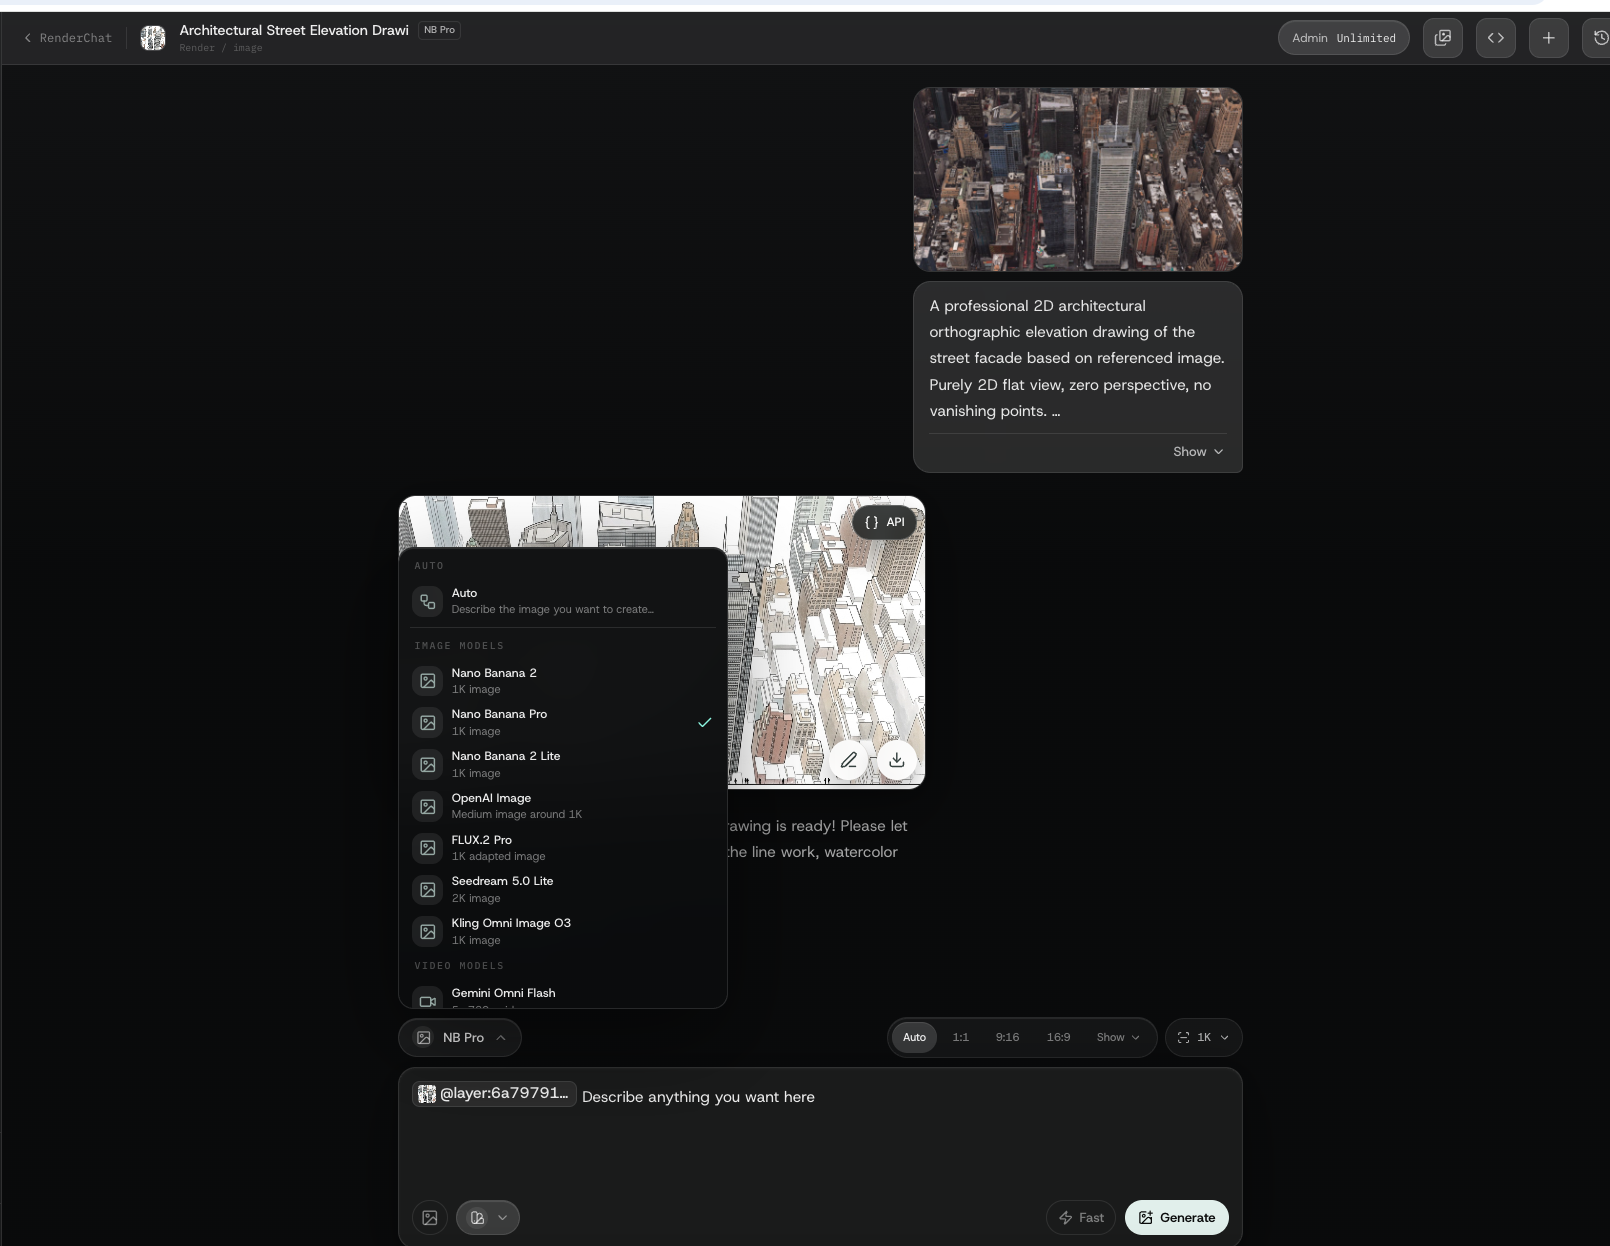Image resolution: width=1610 pixels, height=1246 pixels.
Task: Choose Nano Banana 2 from the model list
Action: (563, 681)
